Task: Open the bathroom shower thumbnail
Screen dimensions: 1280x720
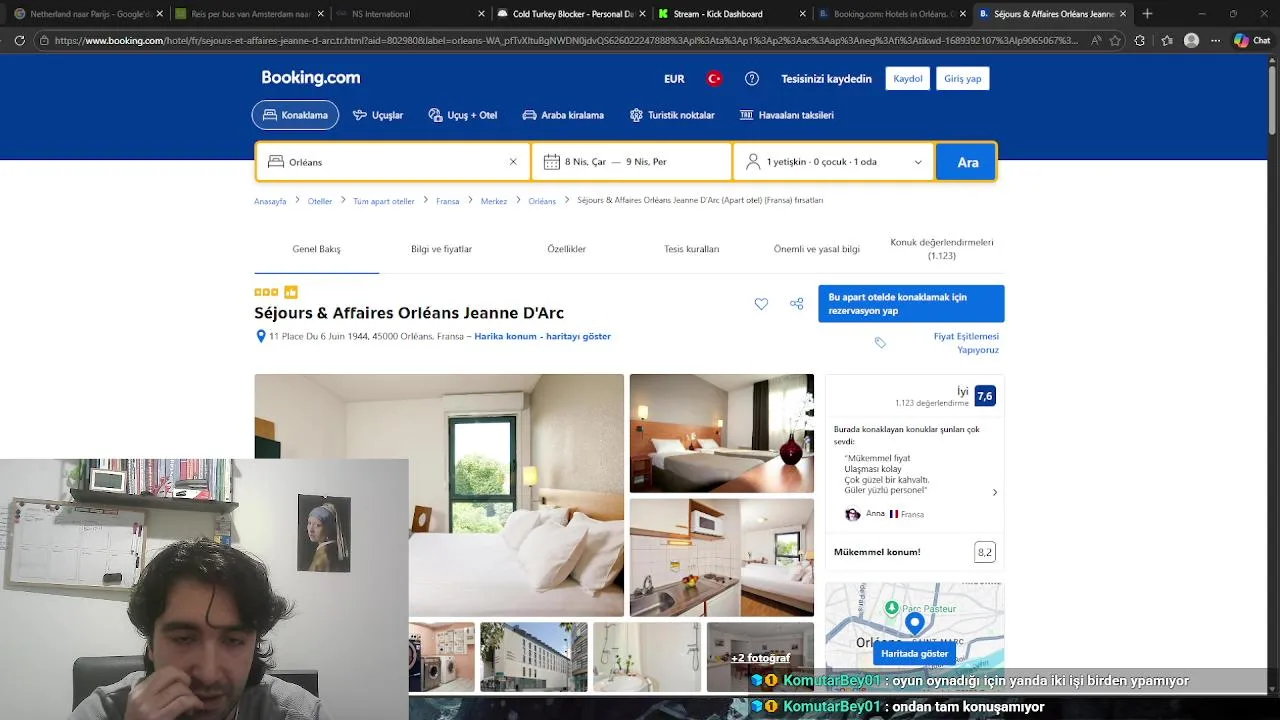Action: [647, 657]
